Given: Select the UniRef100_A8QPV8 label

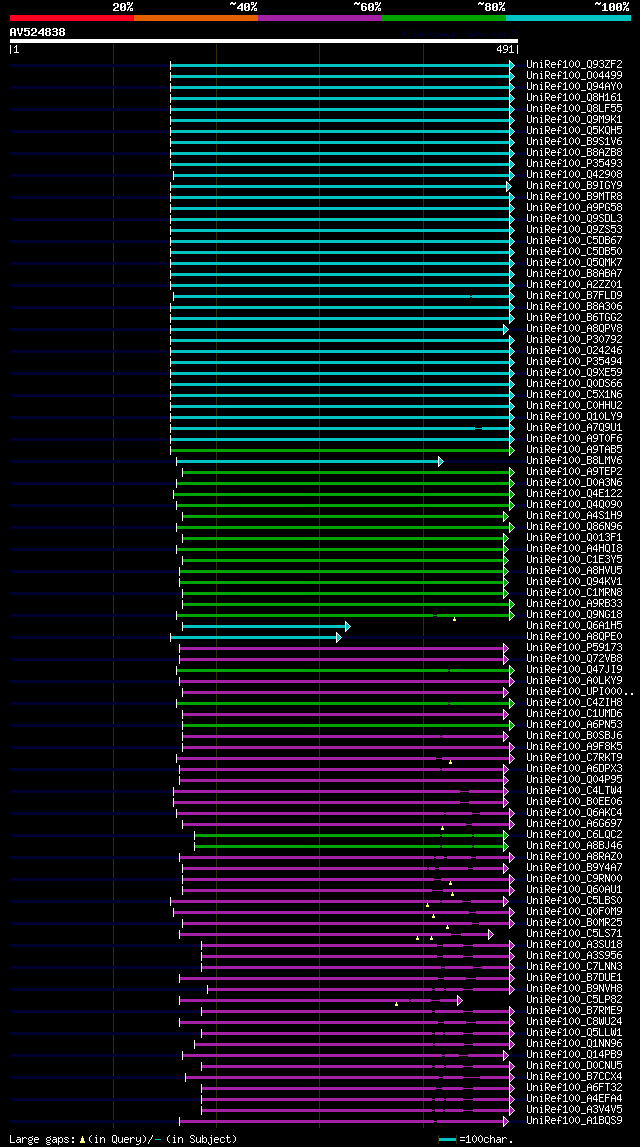Looking at the screenshot, I should pos(574,328).
